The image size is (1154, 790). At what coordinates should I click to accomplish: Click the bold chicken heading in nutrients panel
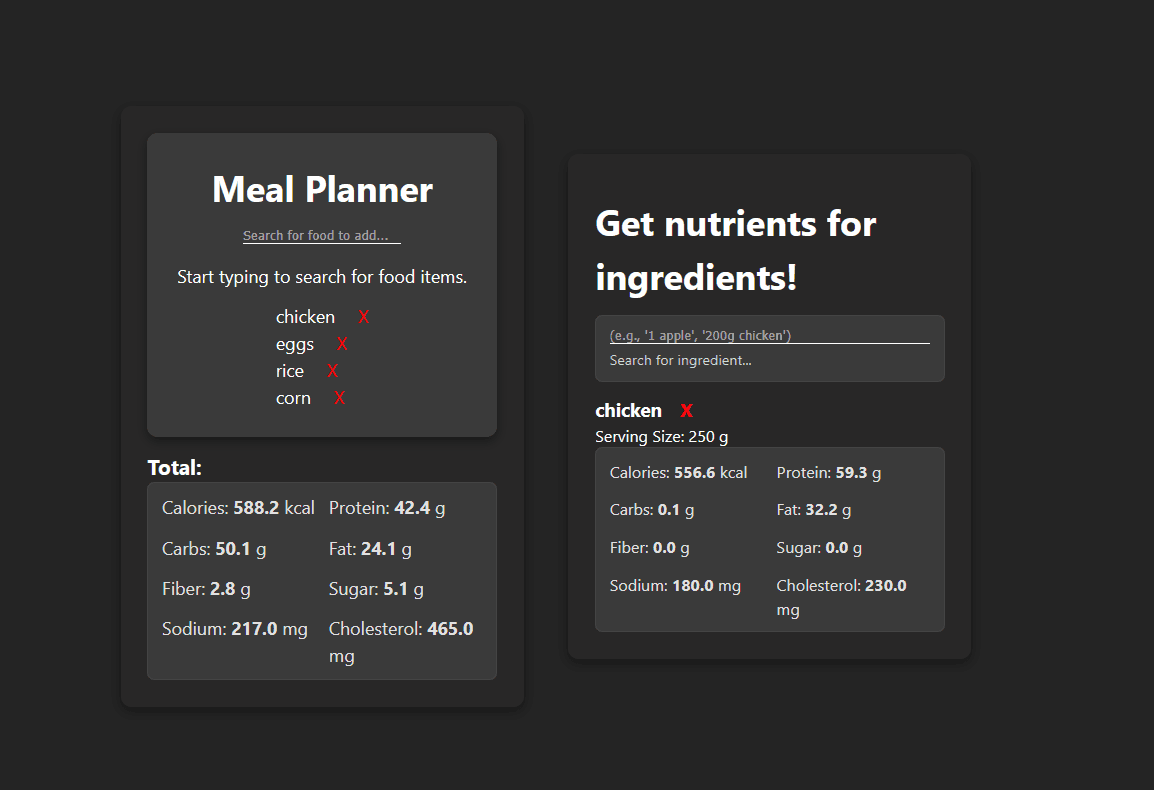click(x=628, y=411)
